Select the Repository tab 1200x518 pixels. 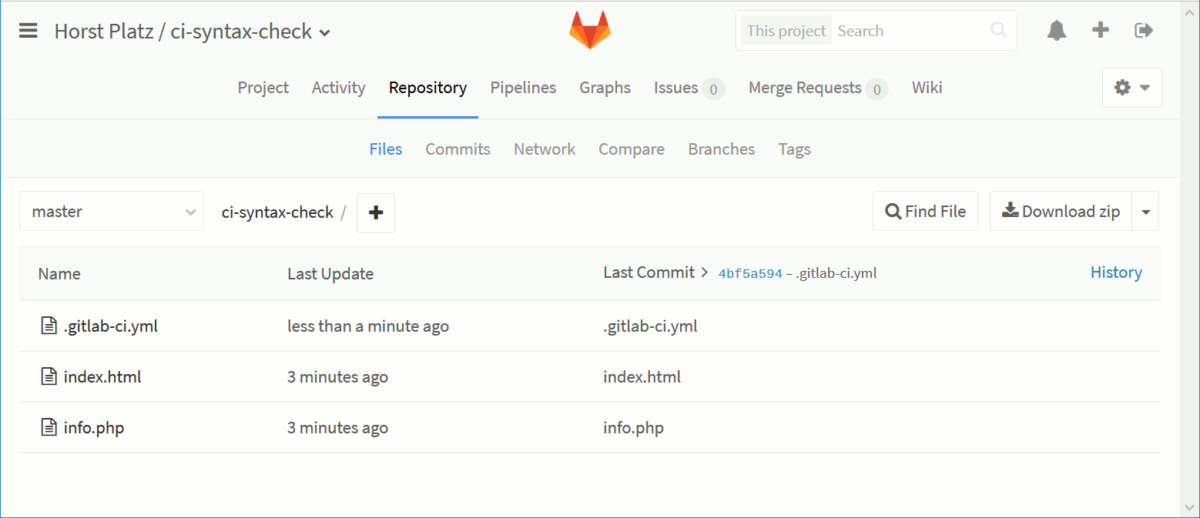[428, 88]
